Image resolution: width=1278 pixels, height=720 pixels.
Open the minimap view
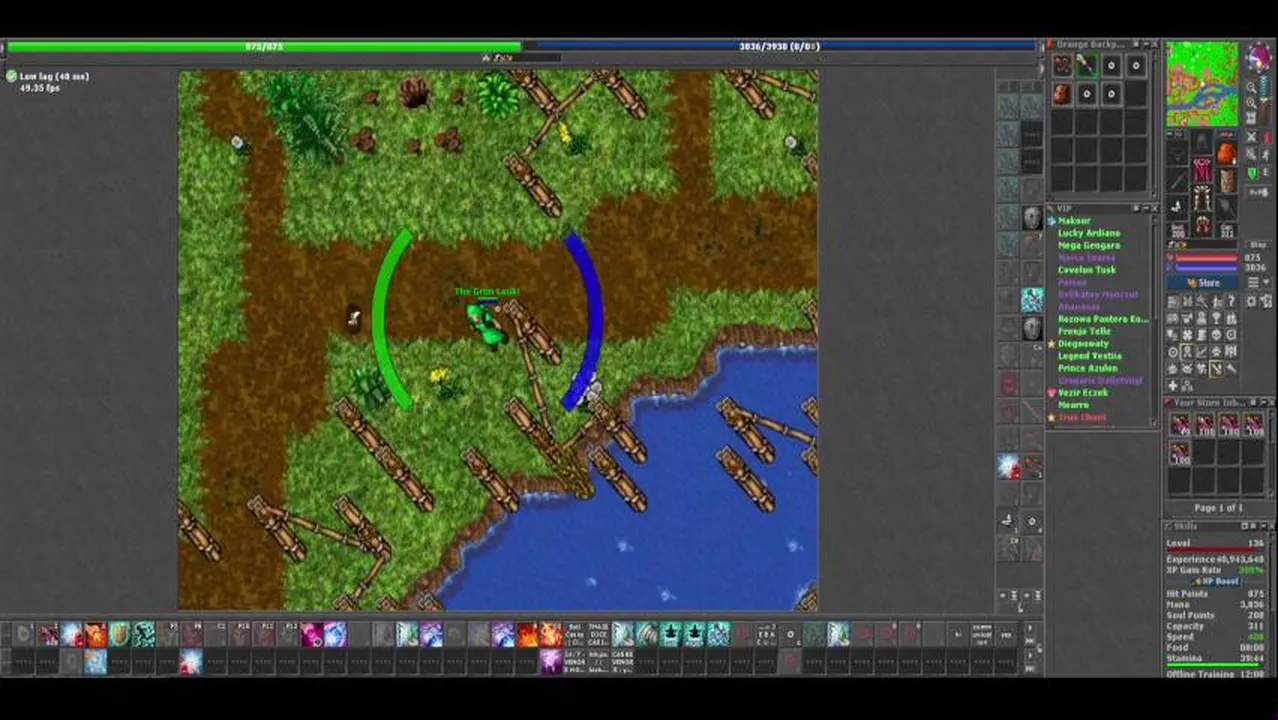point(1202,84)
